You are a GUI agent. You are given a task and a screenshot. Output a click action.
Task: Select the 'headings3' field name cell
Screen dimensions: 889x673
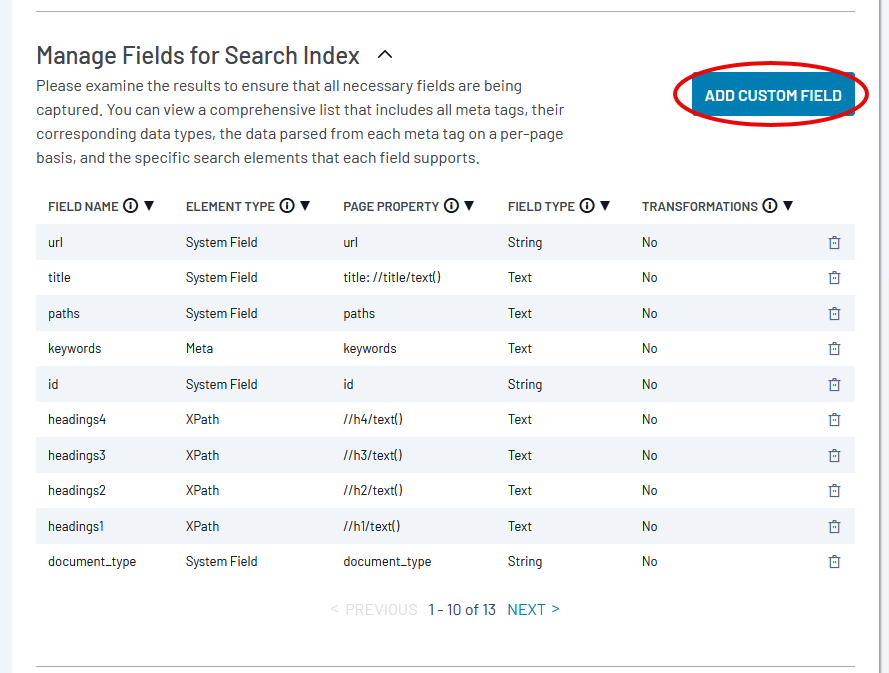point(77,455)
